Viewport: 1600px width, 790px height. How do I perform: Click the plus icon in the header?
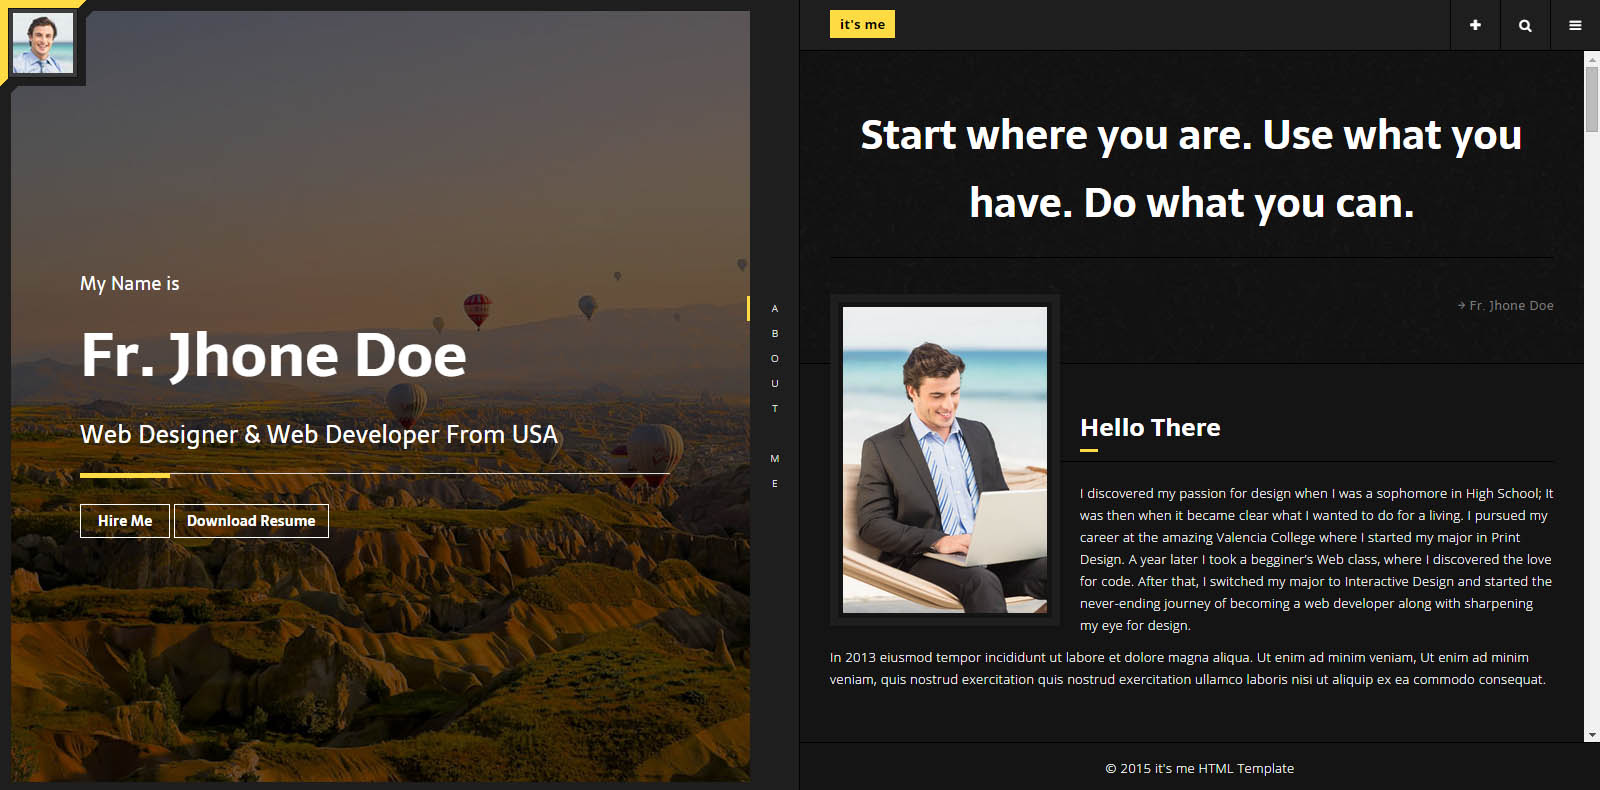point(1475,25)
